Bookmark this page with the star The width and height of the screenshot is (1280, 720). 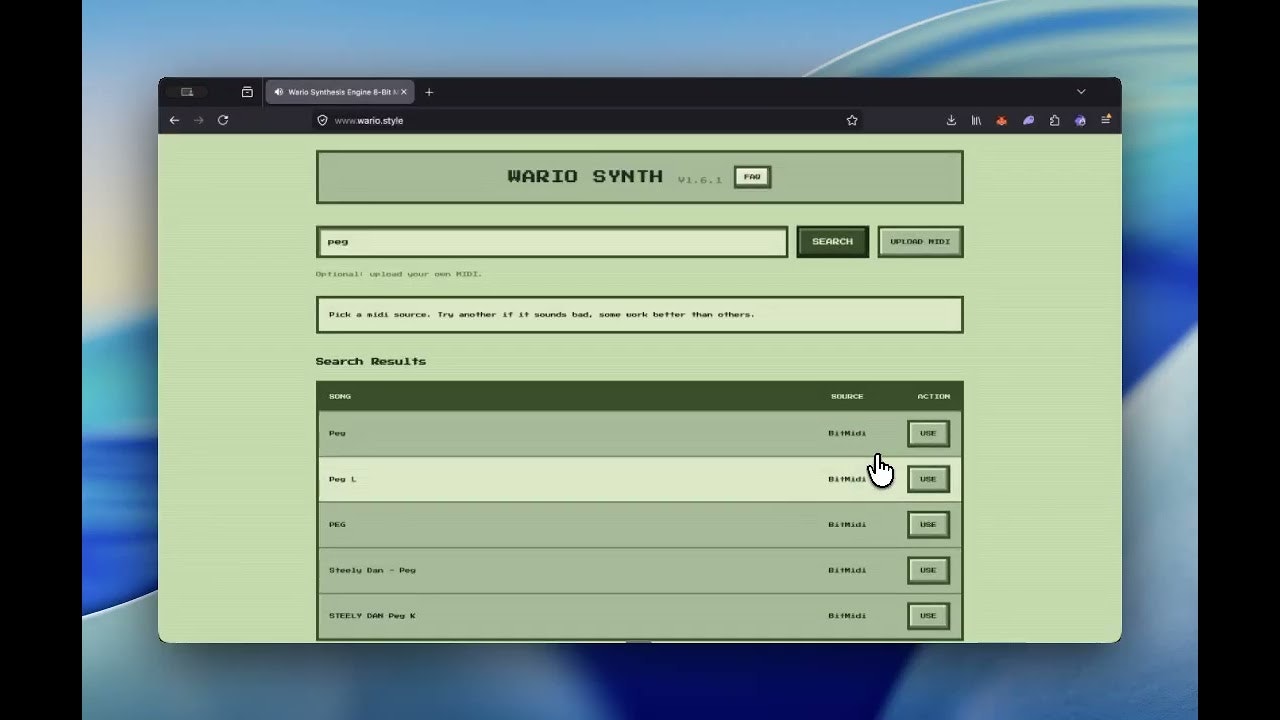click(852, 120)
